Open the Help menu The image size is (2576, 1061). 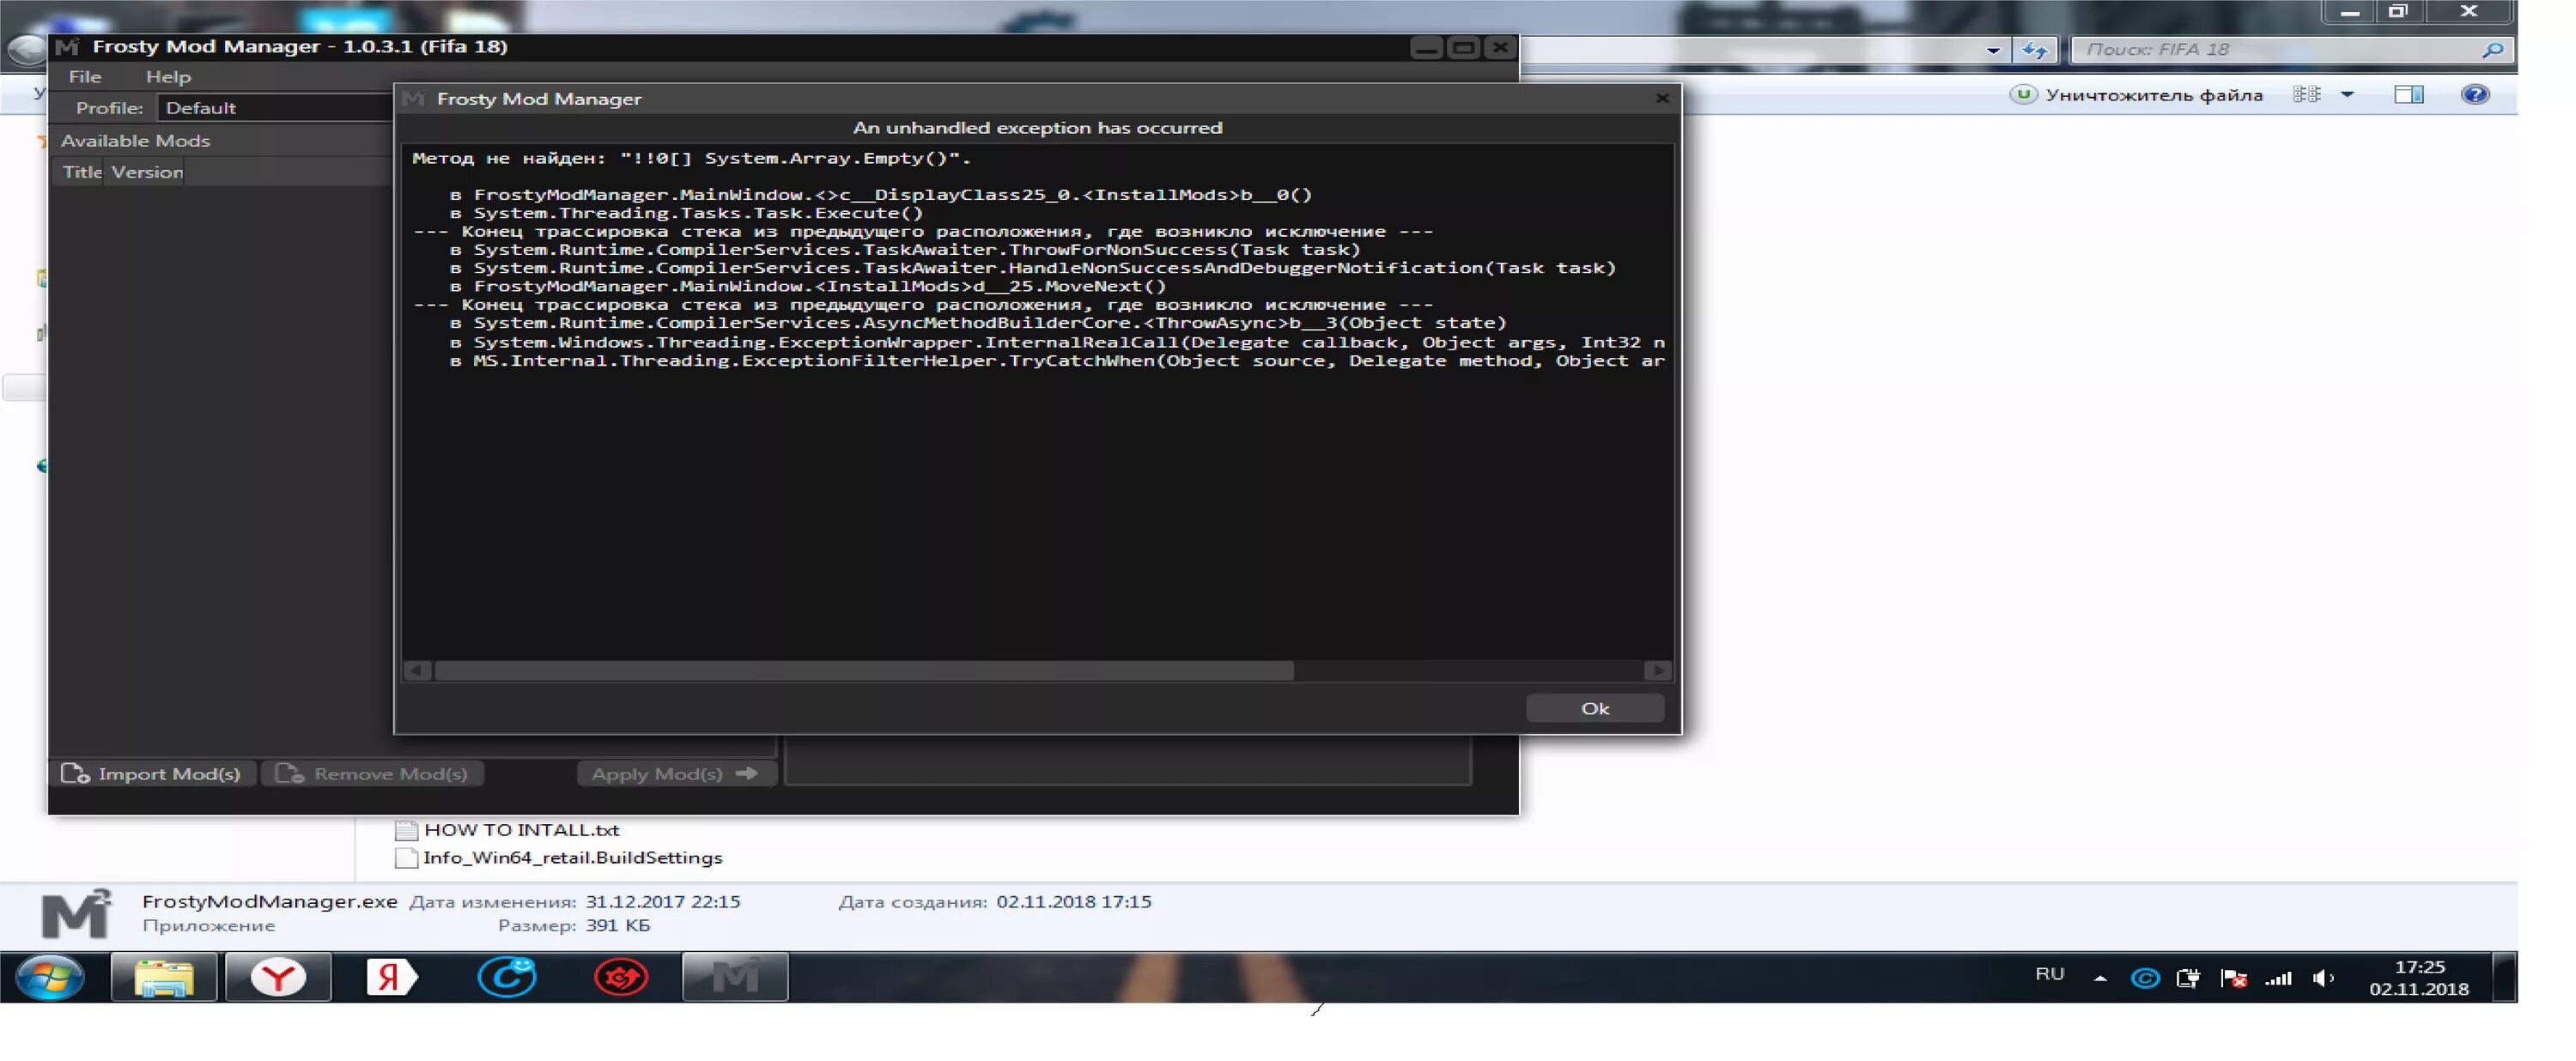click(166, 76)
